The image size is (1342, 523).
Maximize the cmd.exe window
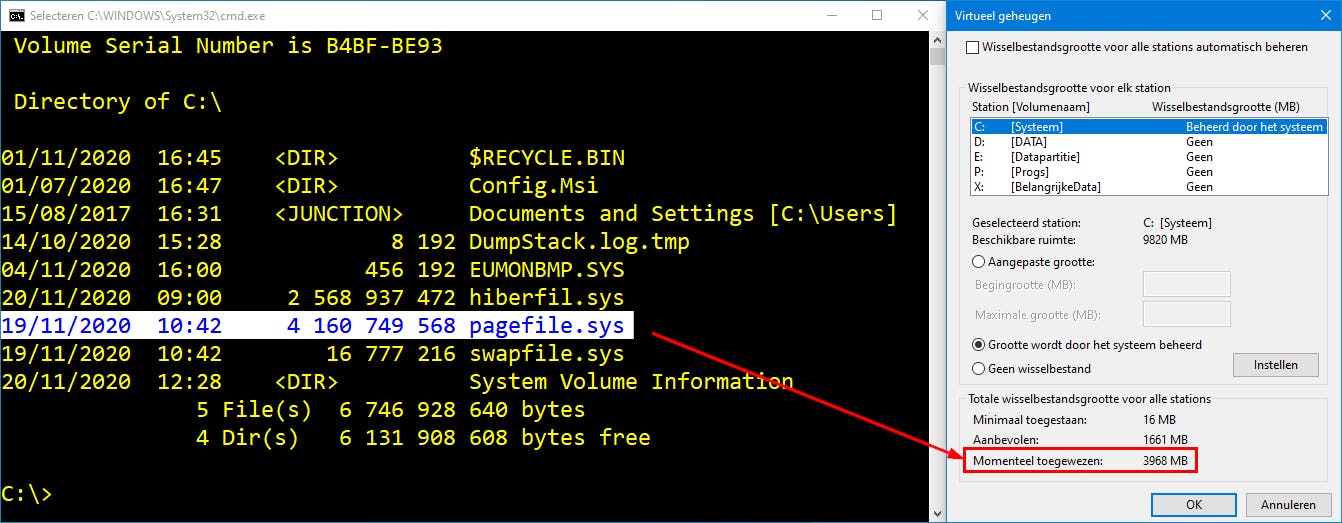pos(877,16)
